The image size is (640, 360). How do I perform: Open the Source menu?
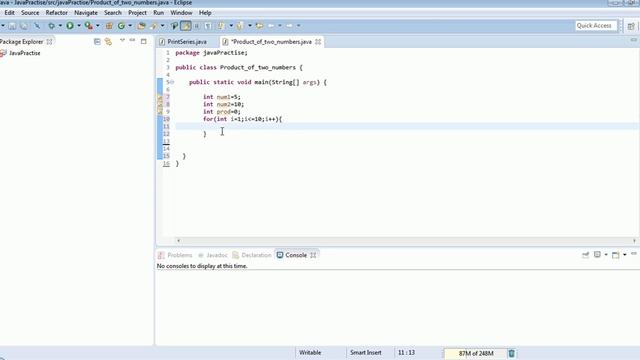point(30,13)
